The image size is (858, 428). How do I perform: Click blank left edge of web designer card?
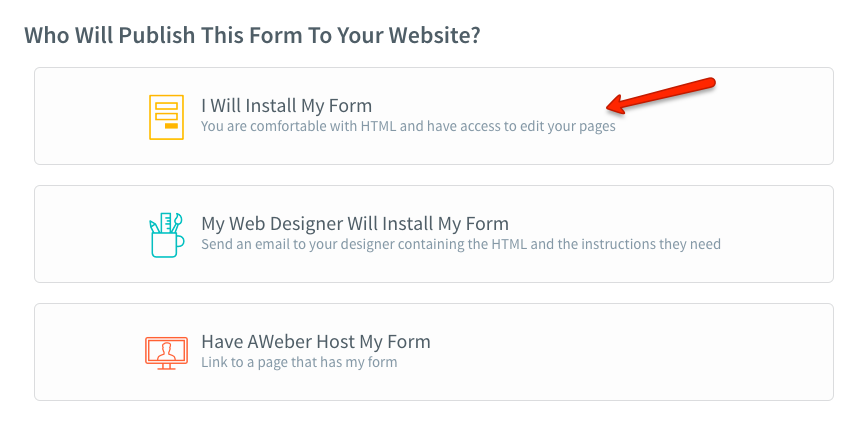[x=80, y=234]
